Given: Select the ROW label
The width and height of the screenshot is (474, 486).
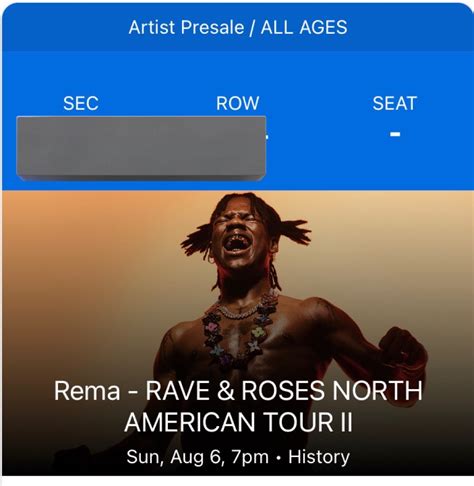Looking at the screenshot, I should [x=237, y=103].
